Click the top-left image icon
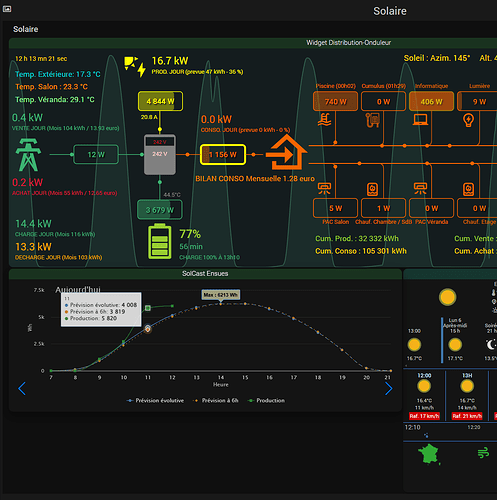The height and width of the screenshot is (500, 497). 7,9
